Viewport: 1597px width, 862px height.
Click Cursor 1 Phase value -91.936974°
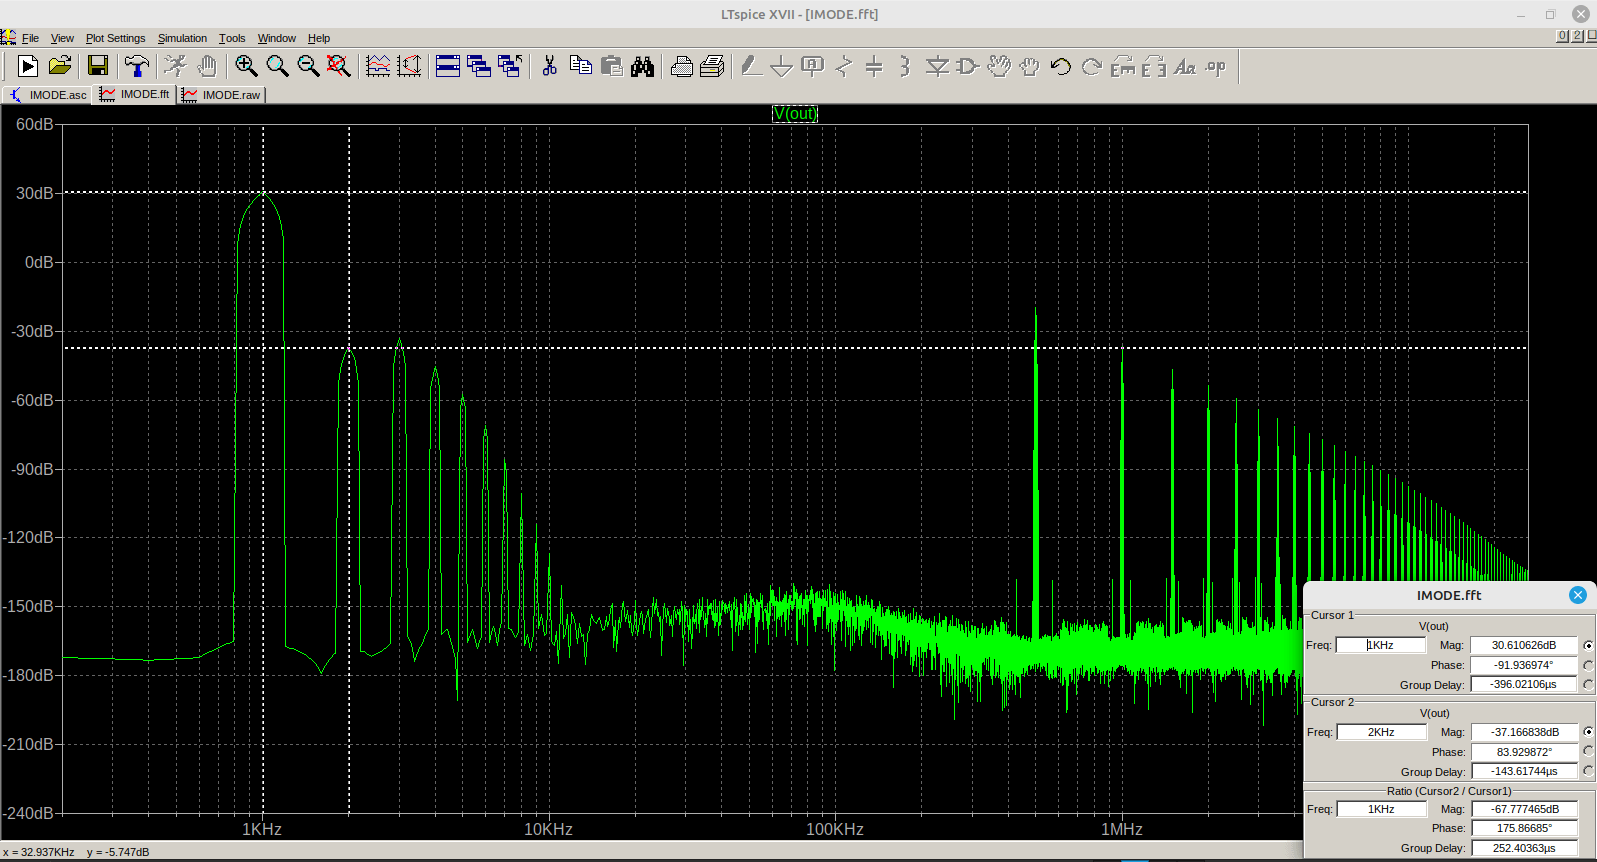tap(1524, 665)
